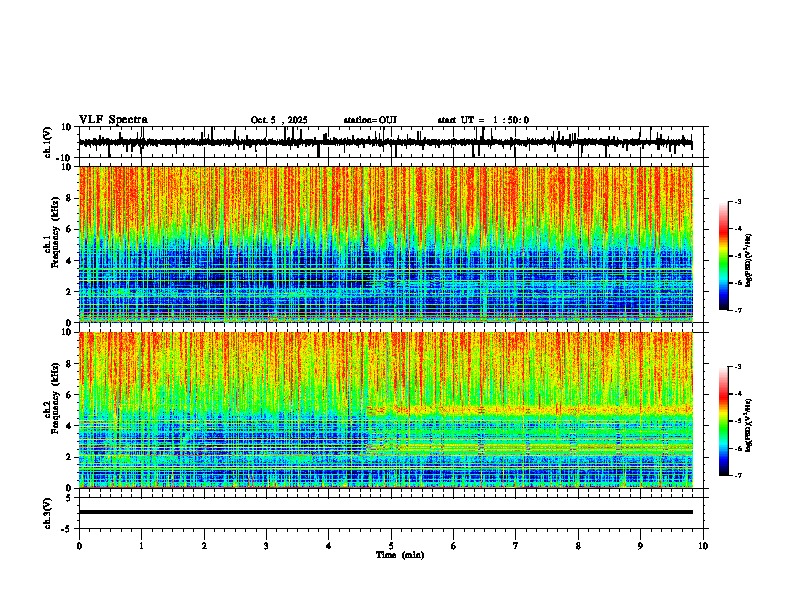Click the "8" kHz tick on ch.2 spectrogram
Screen dimensions: 792x612
point(69,364)
